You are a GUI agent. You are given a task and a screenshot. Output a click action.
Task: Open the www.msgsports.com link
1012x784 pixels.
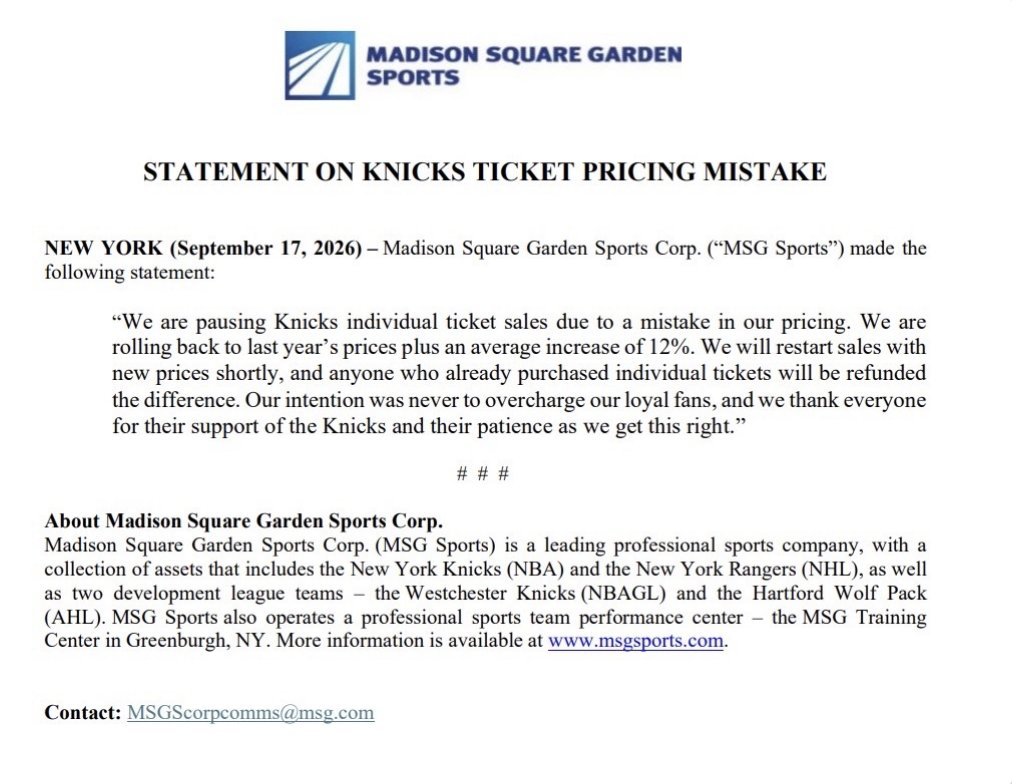pos(636,641)
